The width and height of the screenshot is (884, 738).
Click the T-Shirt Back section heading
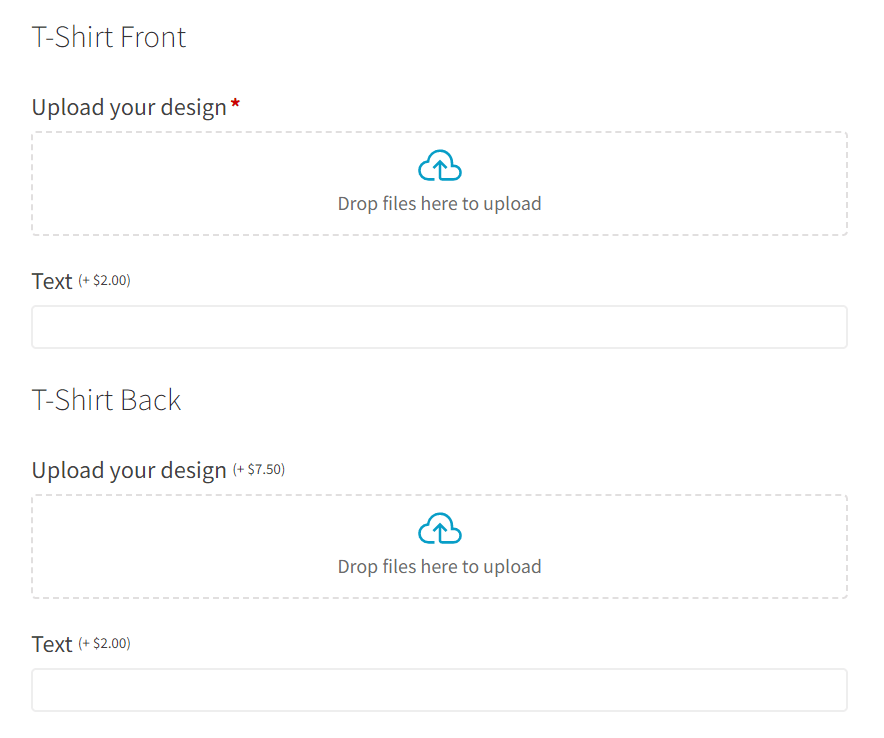(x=106, y=399)
